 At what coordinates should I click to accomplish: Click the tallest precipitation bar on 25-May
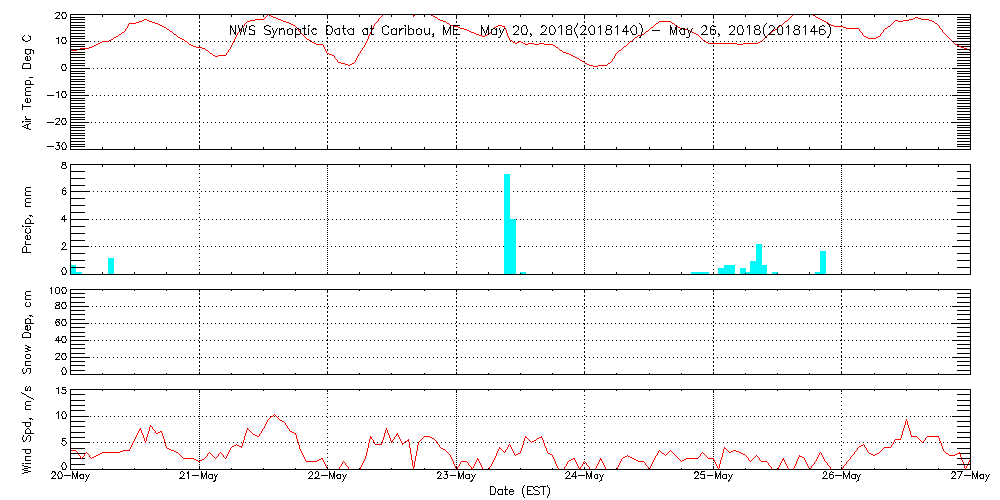point(759,259)
